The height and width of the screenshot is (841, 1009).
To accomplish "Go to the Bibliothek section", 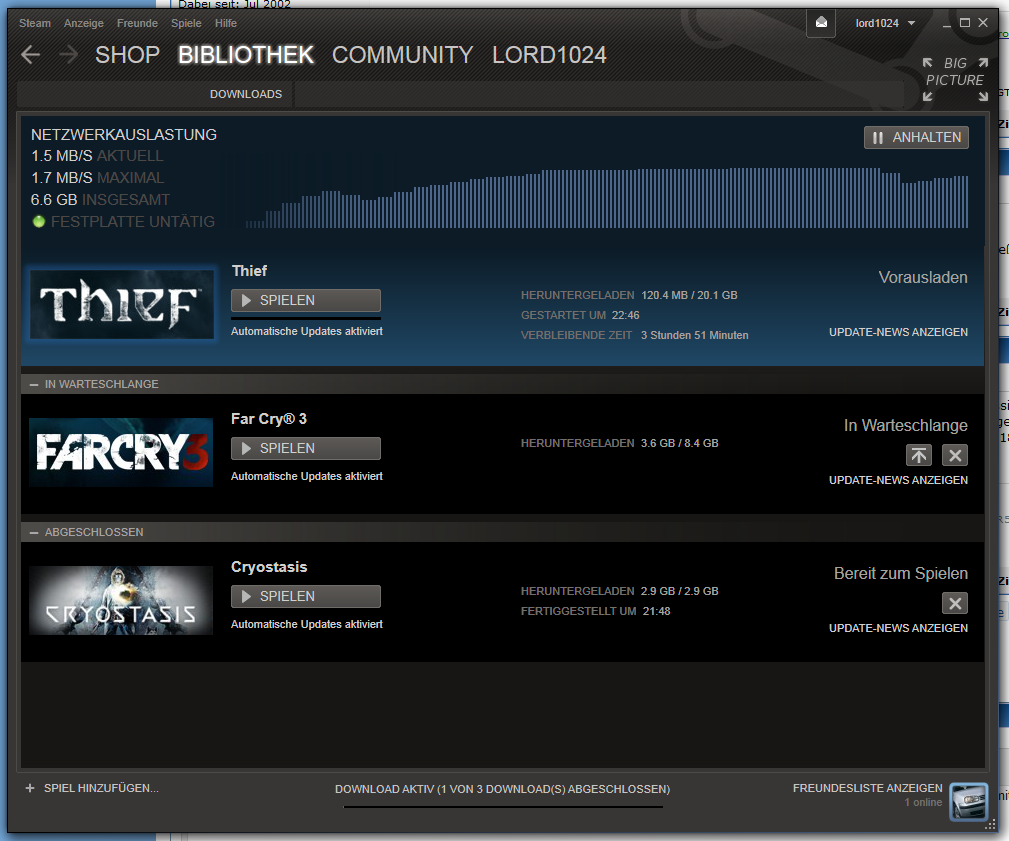I will point(246,55).
